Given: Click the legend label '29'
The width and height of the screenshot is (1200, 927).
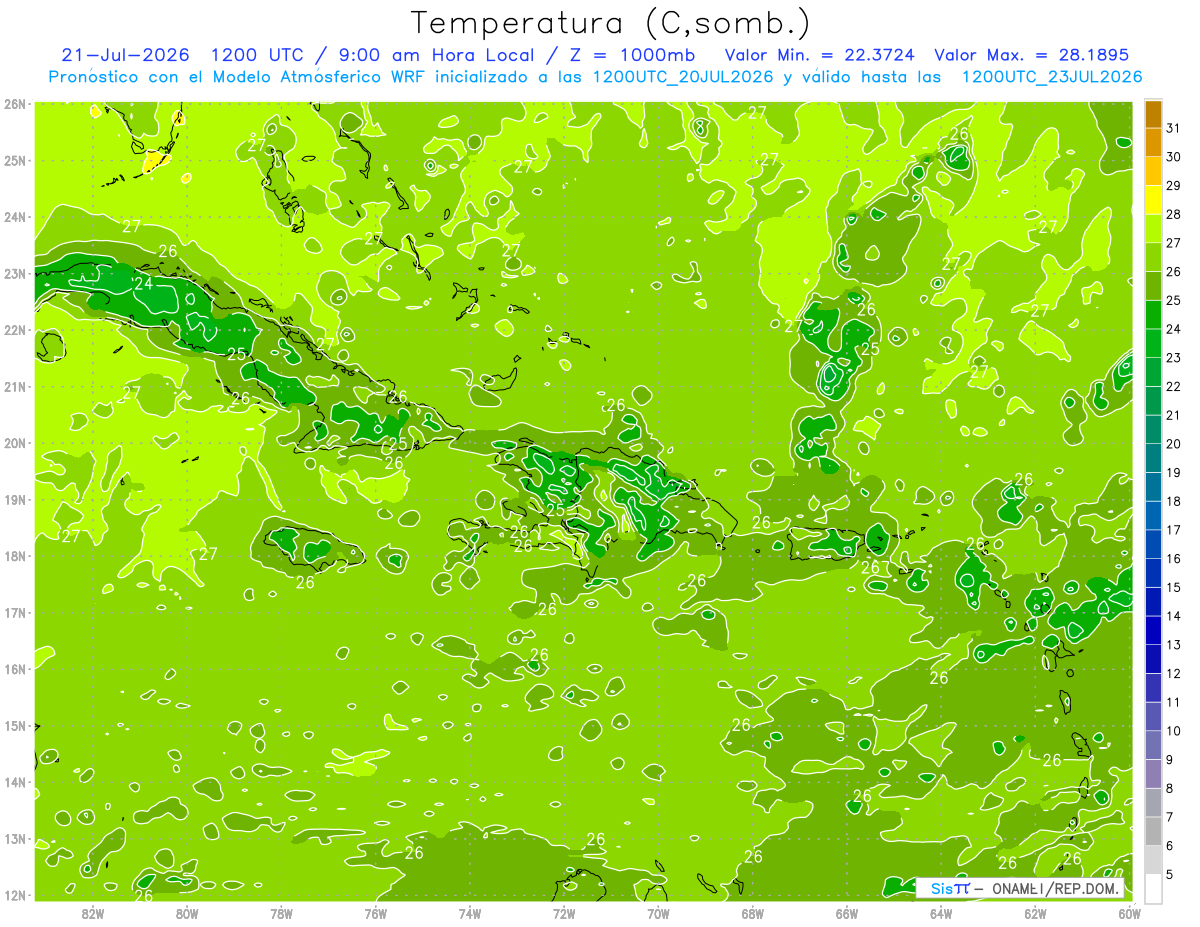Looking at the screenshot, I should (1174, 186).
